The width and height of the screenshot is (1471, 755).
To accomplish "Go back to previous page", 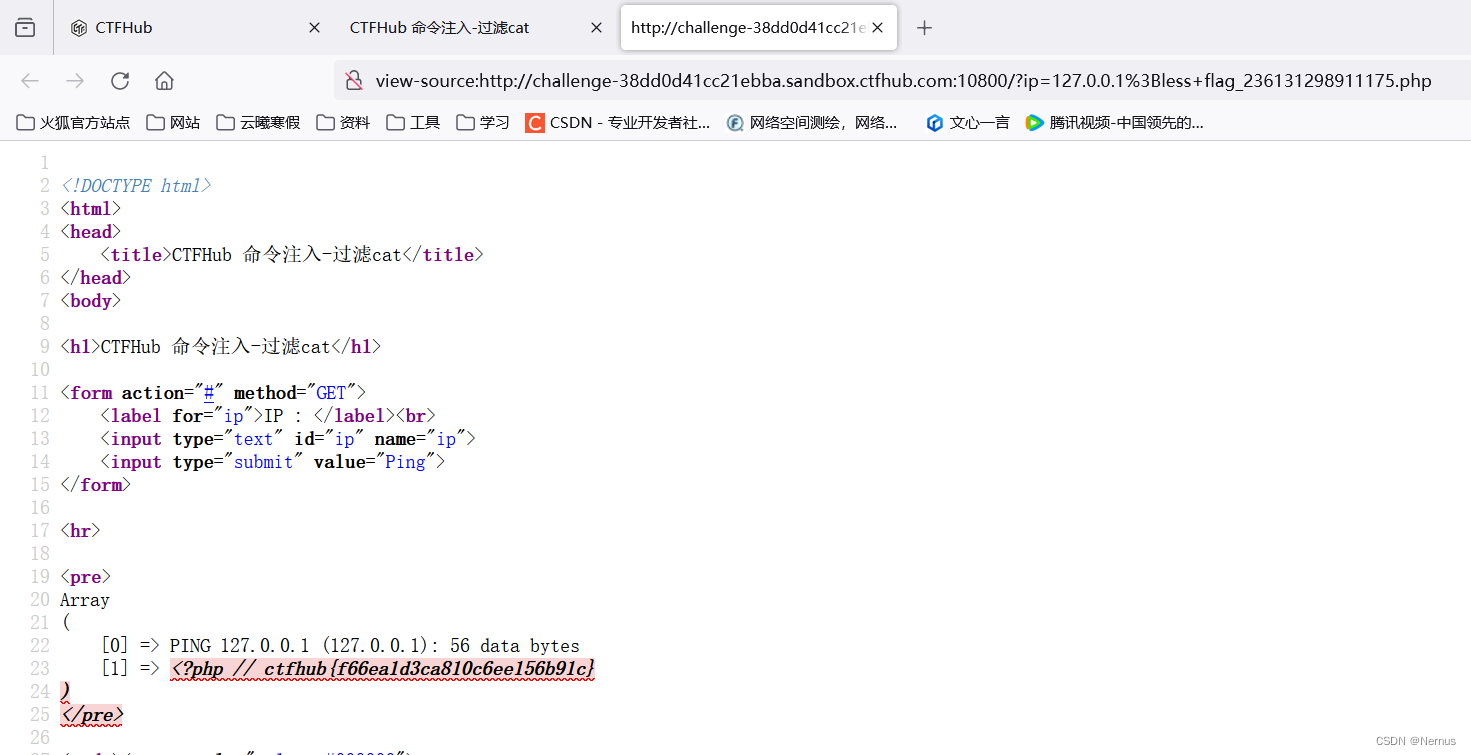I will click(30, 81).
